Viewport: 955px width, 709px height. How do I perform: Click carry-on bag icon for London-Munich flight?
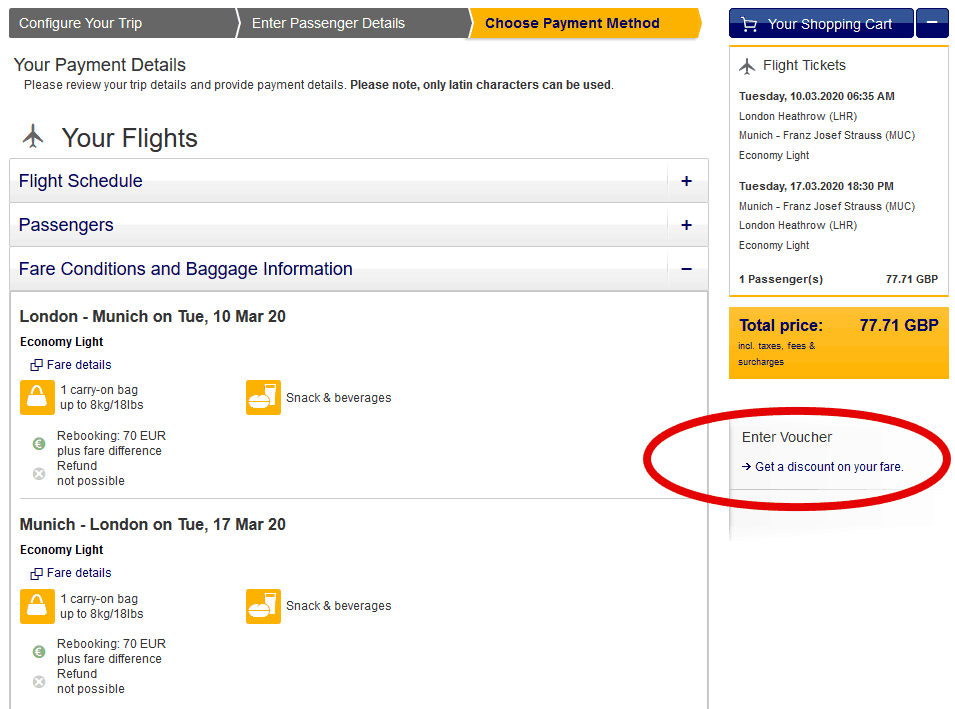click(x=37, y=397)
